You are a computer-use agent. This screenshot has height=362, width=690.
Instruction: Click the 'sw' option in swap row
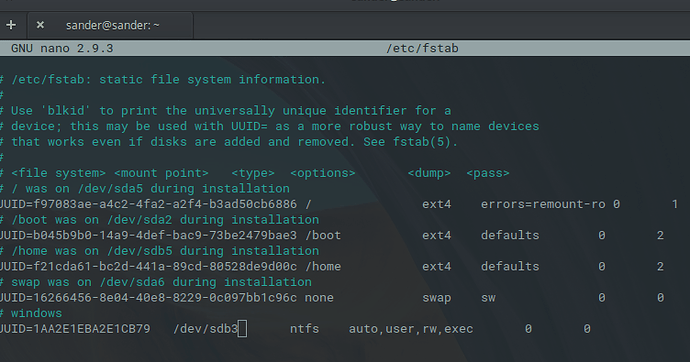click(488, 298)
